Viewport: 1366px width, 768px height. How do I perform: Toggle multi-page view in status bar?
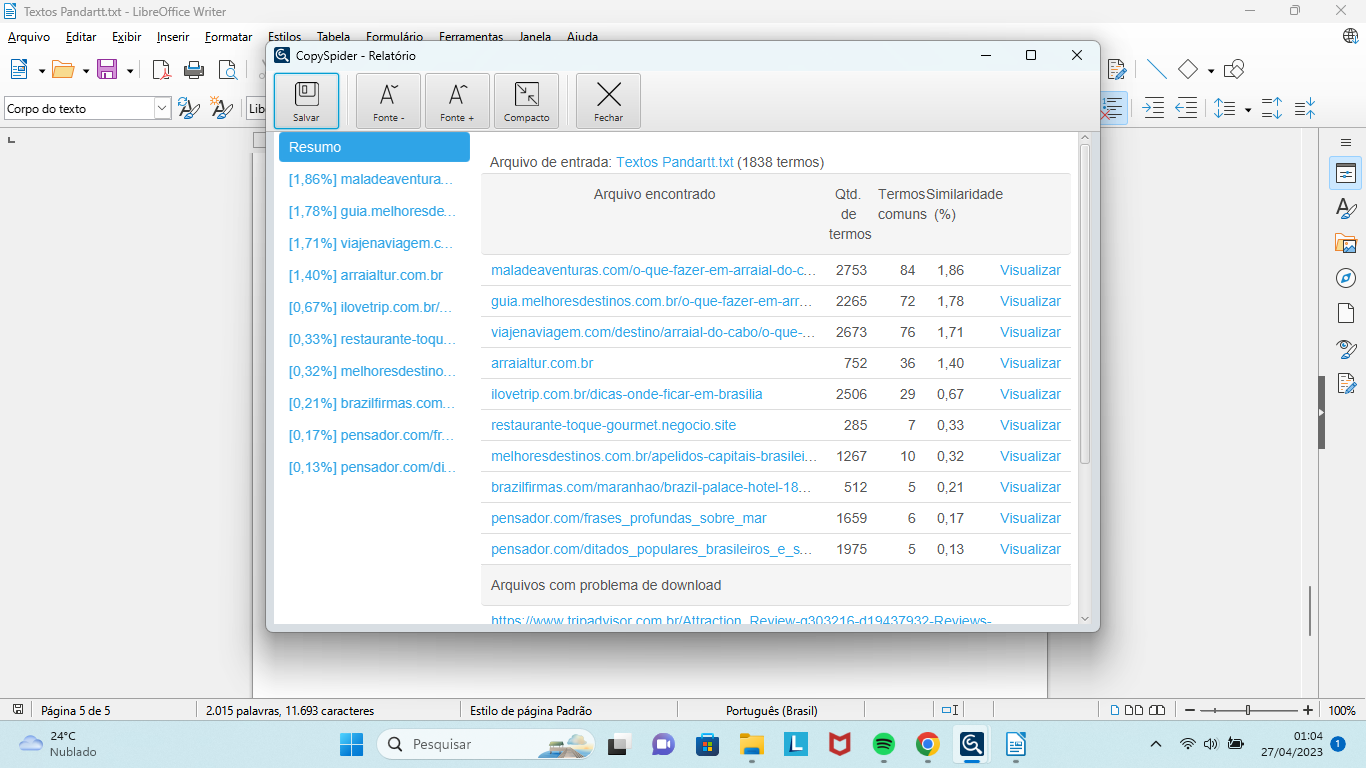click(x=1134, y=711)
